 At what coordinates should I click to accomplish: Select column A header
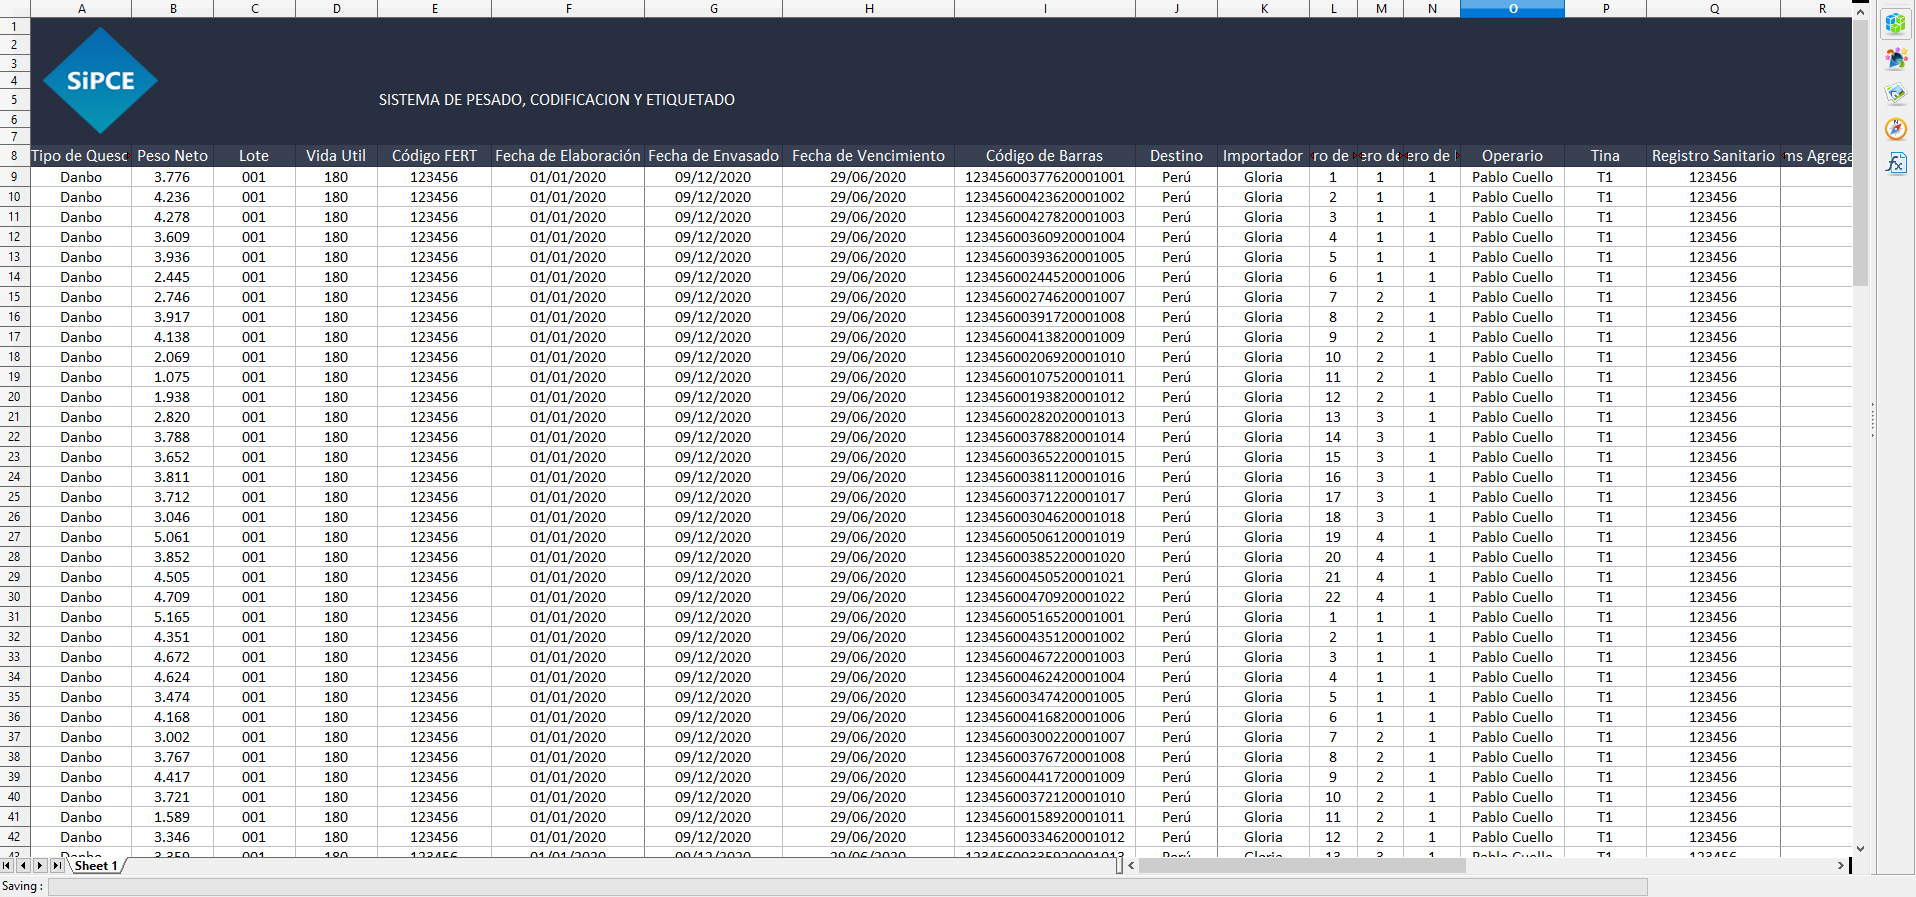[x=81, y=8]
